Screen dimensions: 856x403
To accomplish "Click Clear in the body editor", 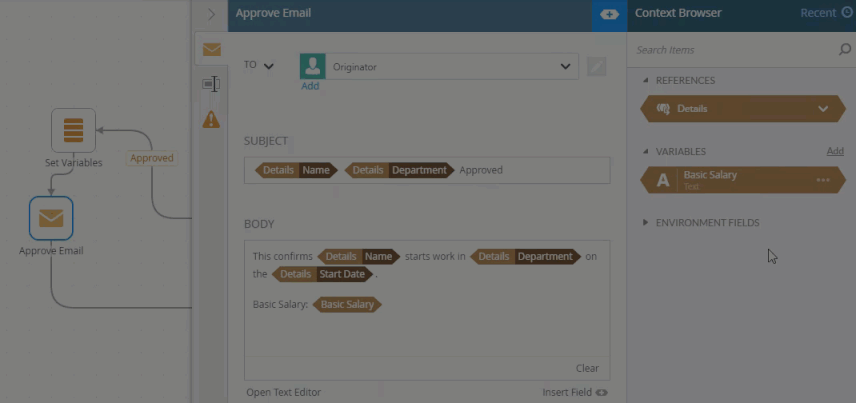I will [587, 368].
